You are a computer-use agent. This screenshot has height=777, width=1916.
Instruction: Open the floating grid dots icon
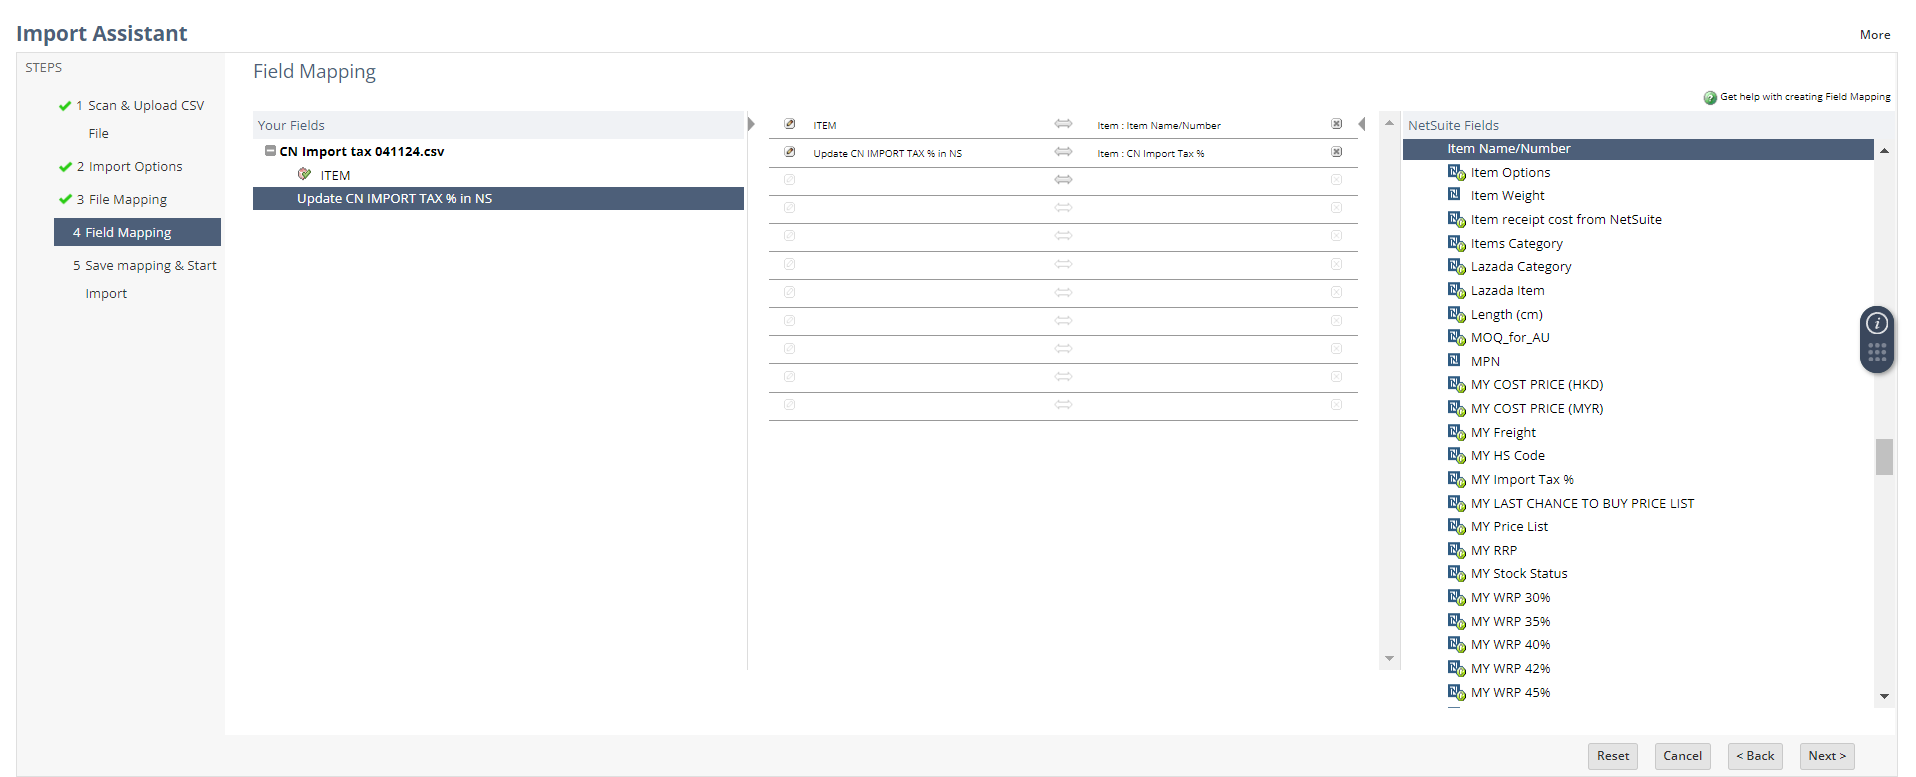(x=1877, y=352)
